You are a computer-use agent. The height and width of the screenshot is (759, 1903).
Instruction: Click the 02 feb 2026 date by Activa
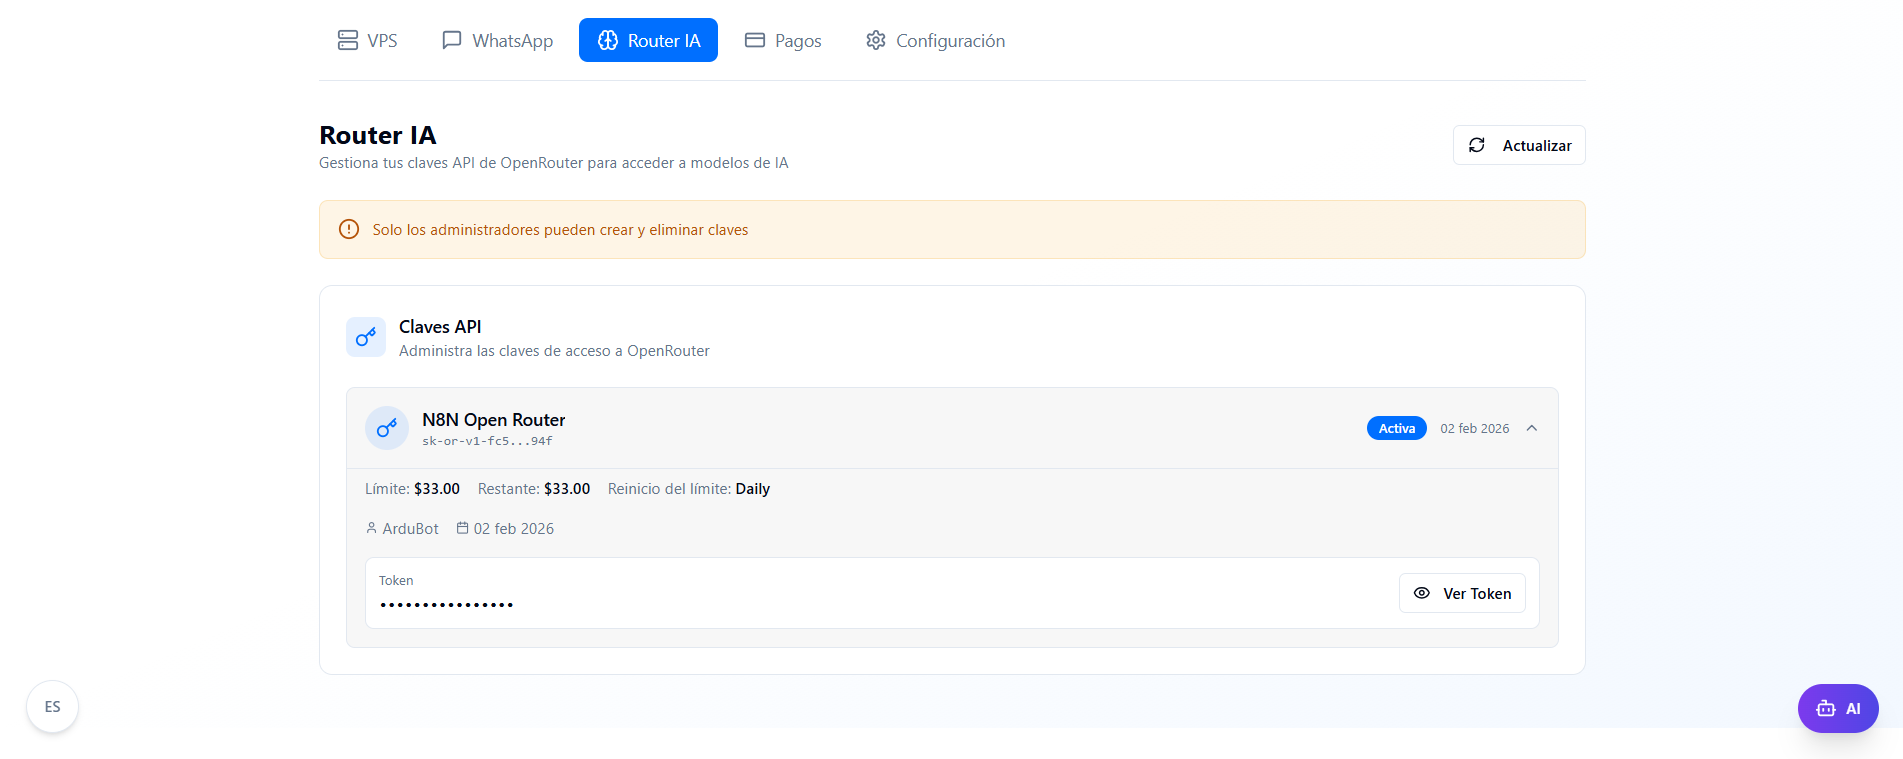tap(1475, 428)
